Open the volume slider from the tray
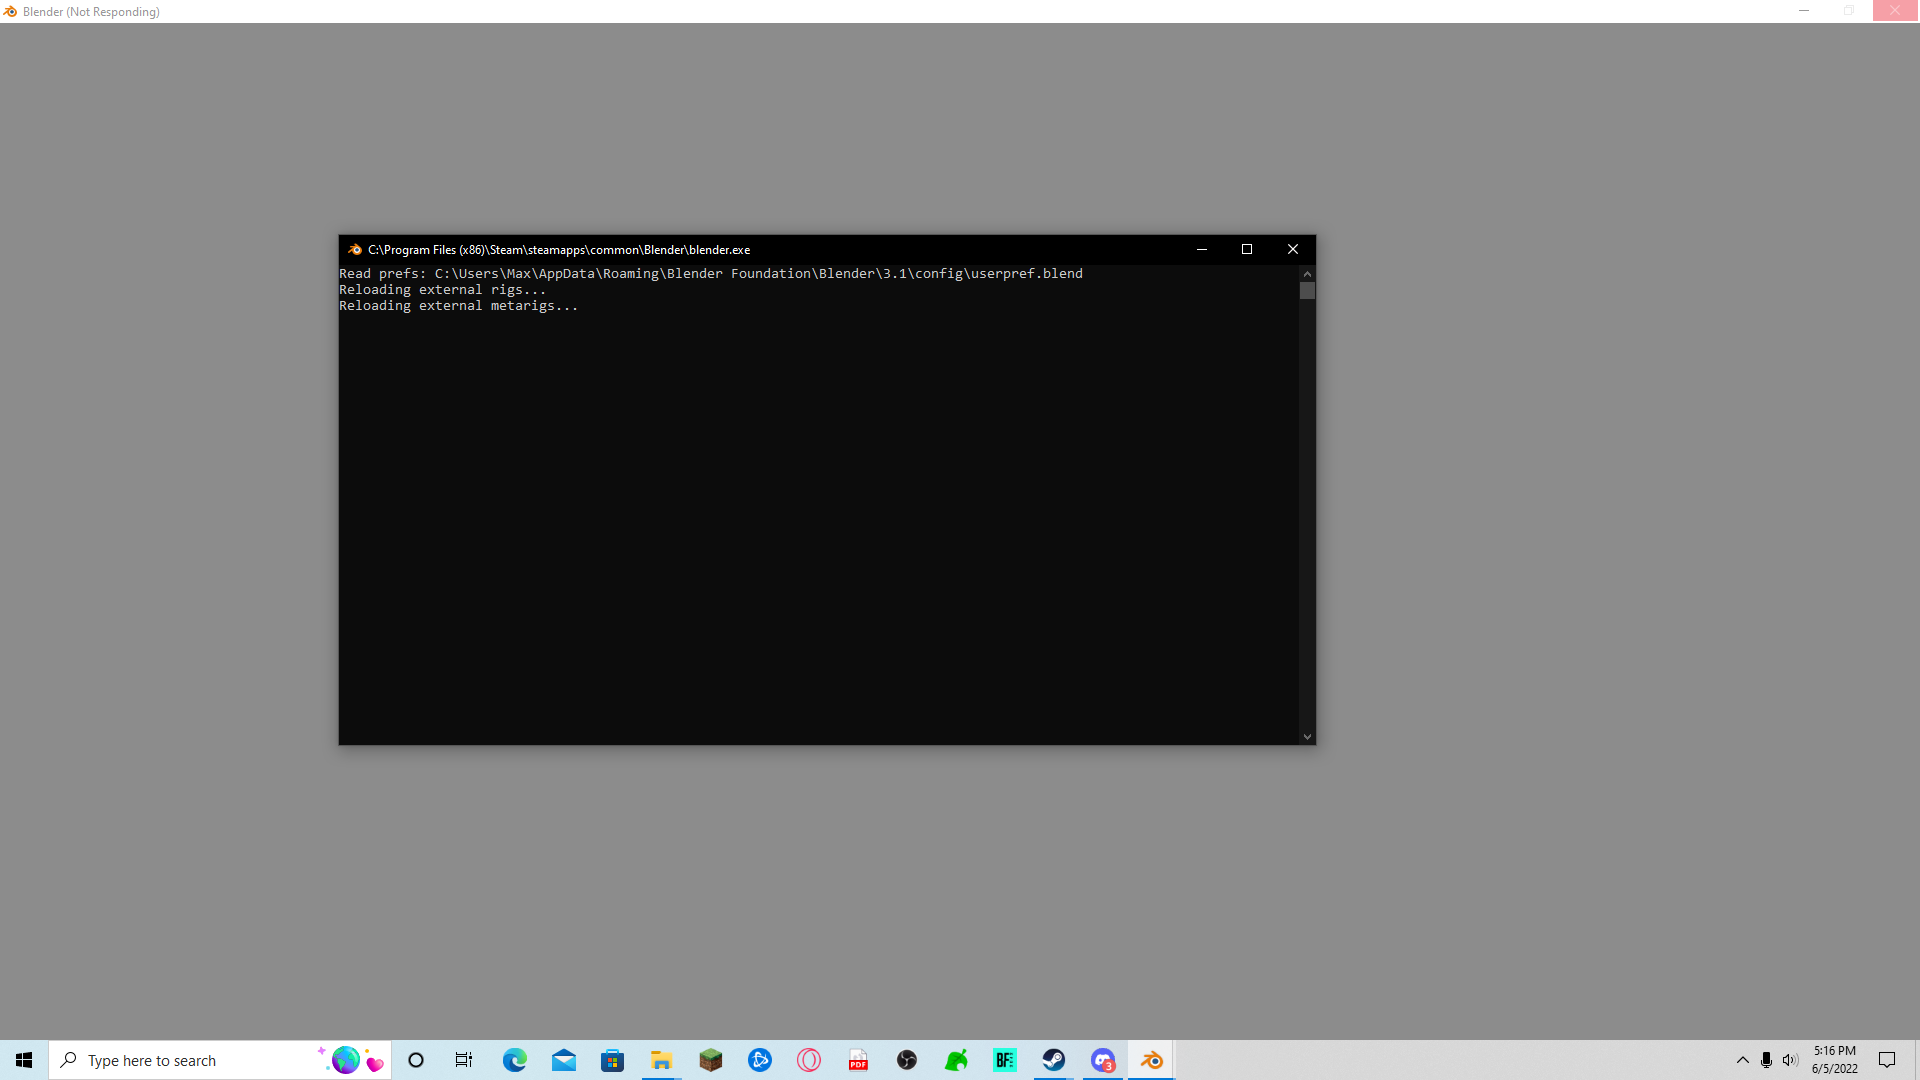 (x=1790, y=1060)
